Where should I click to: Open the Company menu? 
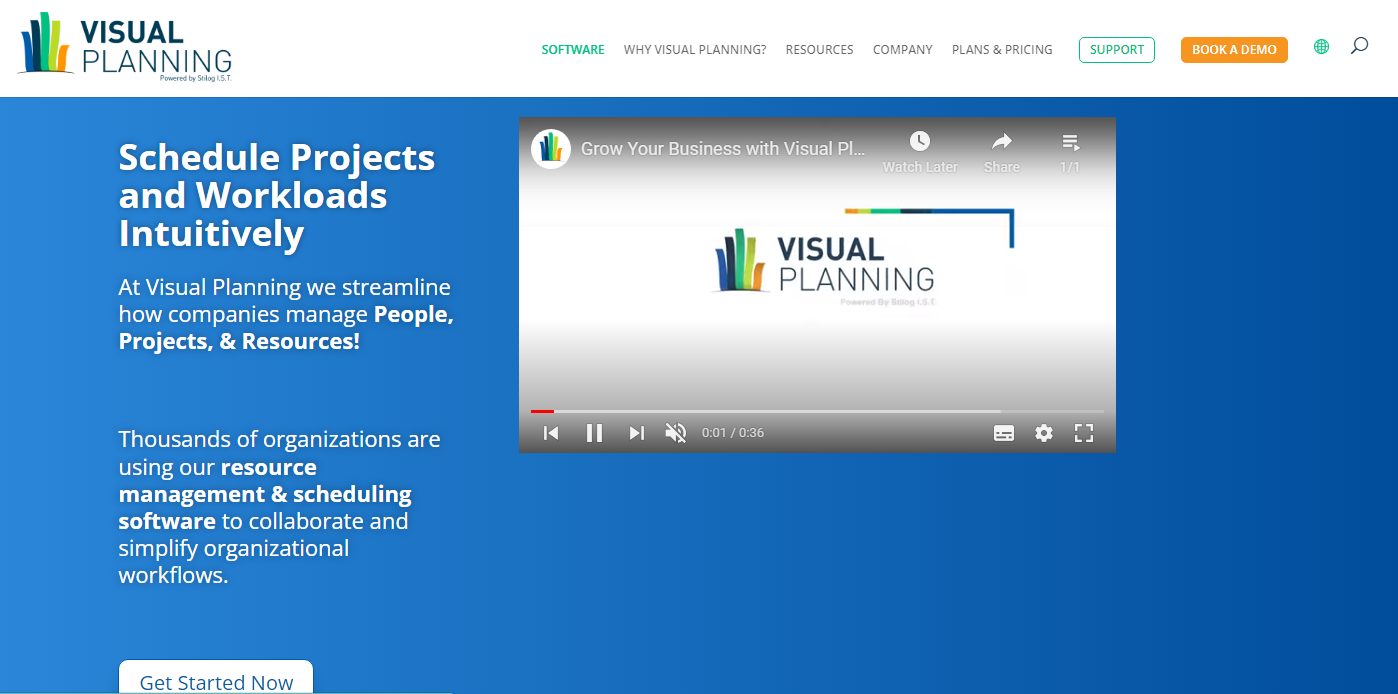click(x=903, y=50)
